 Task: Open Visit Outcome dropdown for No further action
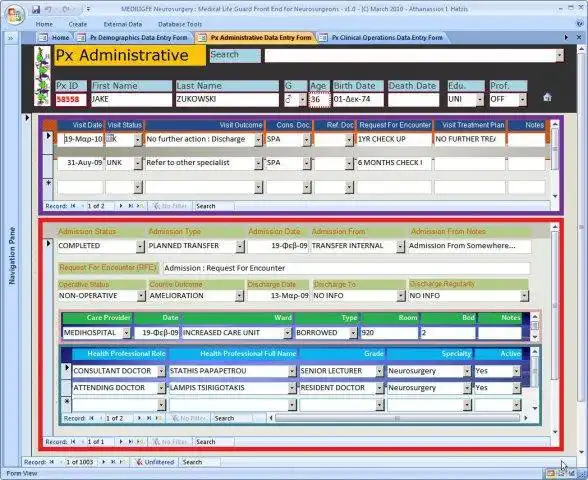(x=258, y=140)
